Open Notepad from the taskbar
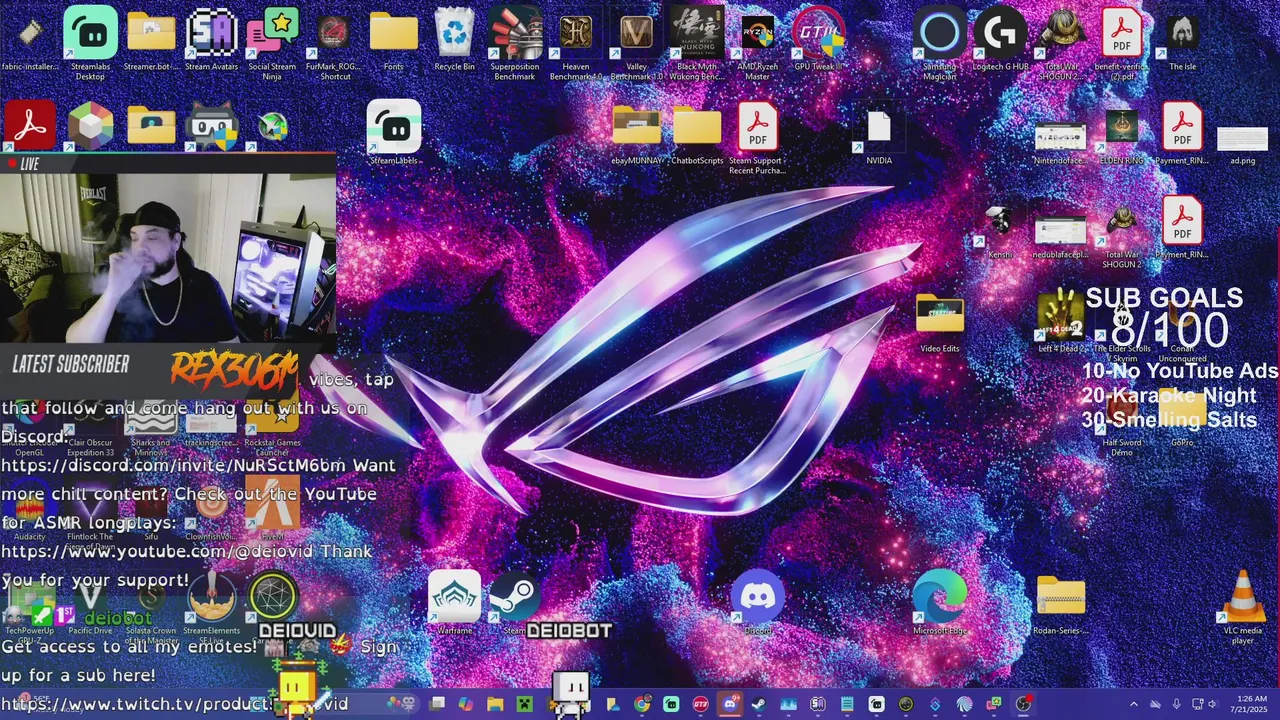 [847, 704]
